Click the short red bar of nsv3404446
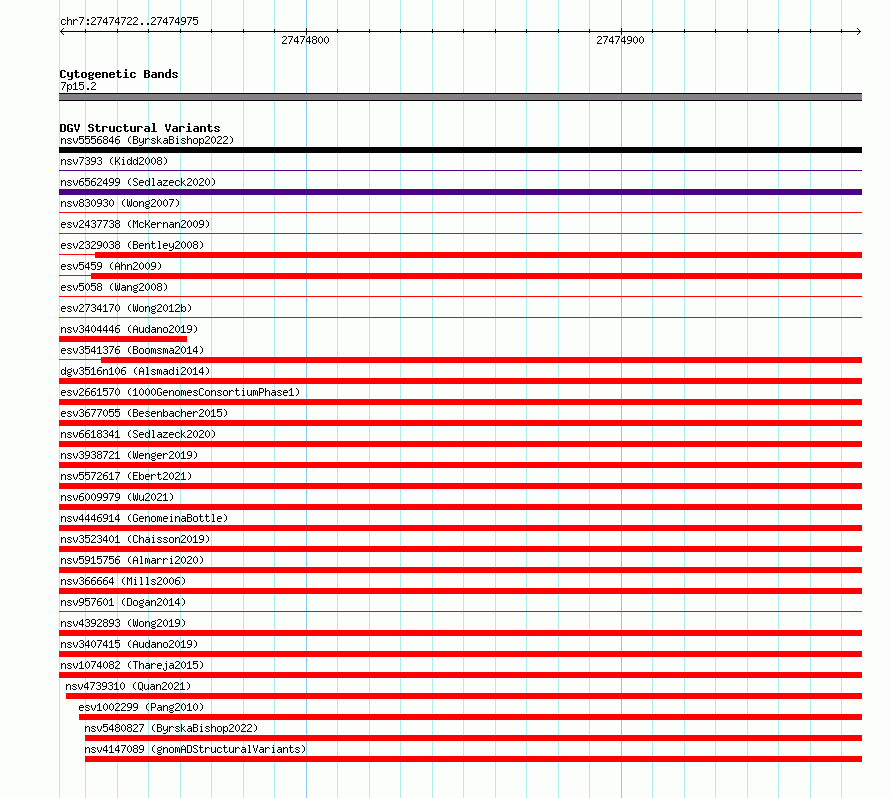Screen dimensions: 890x798 123,339
